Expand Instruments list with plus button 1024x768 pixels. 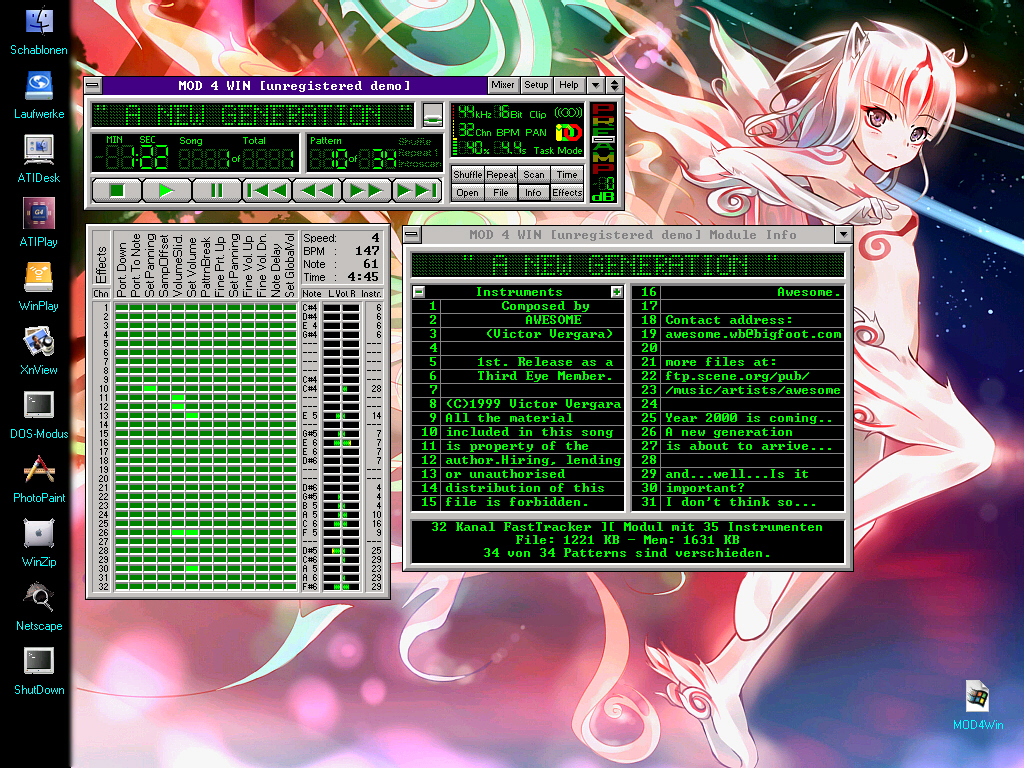[616, 292]
